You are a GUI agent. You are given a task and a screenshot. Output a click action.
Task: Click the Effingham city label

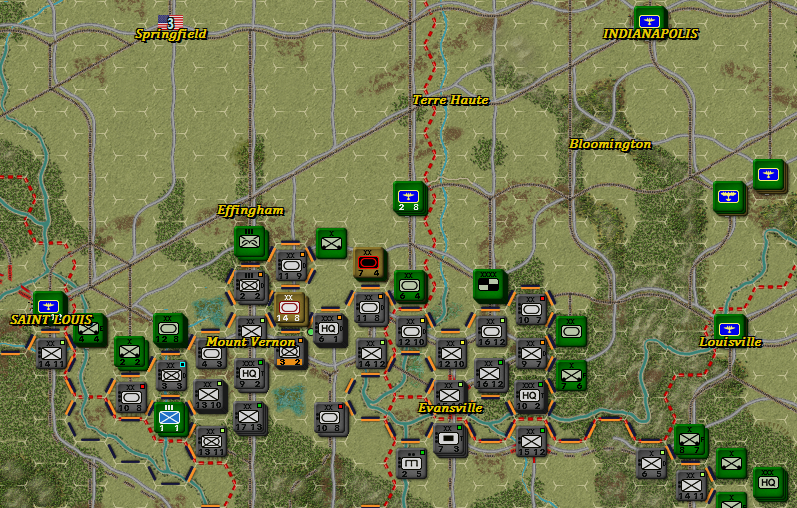(250, 210)
